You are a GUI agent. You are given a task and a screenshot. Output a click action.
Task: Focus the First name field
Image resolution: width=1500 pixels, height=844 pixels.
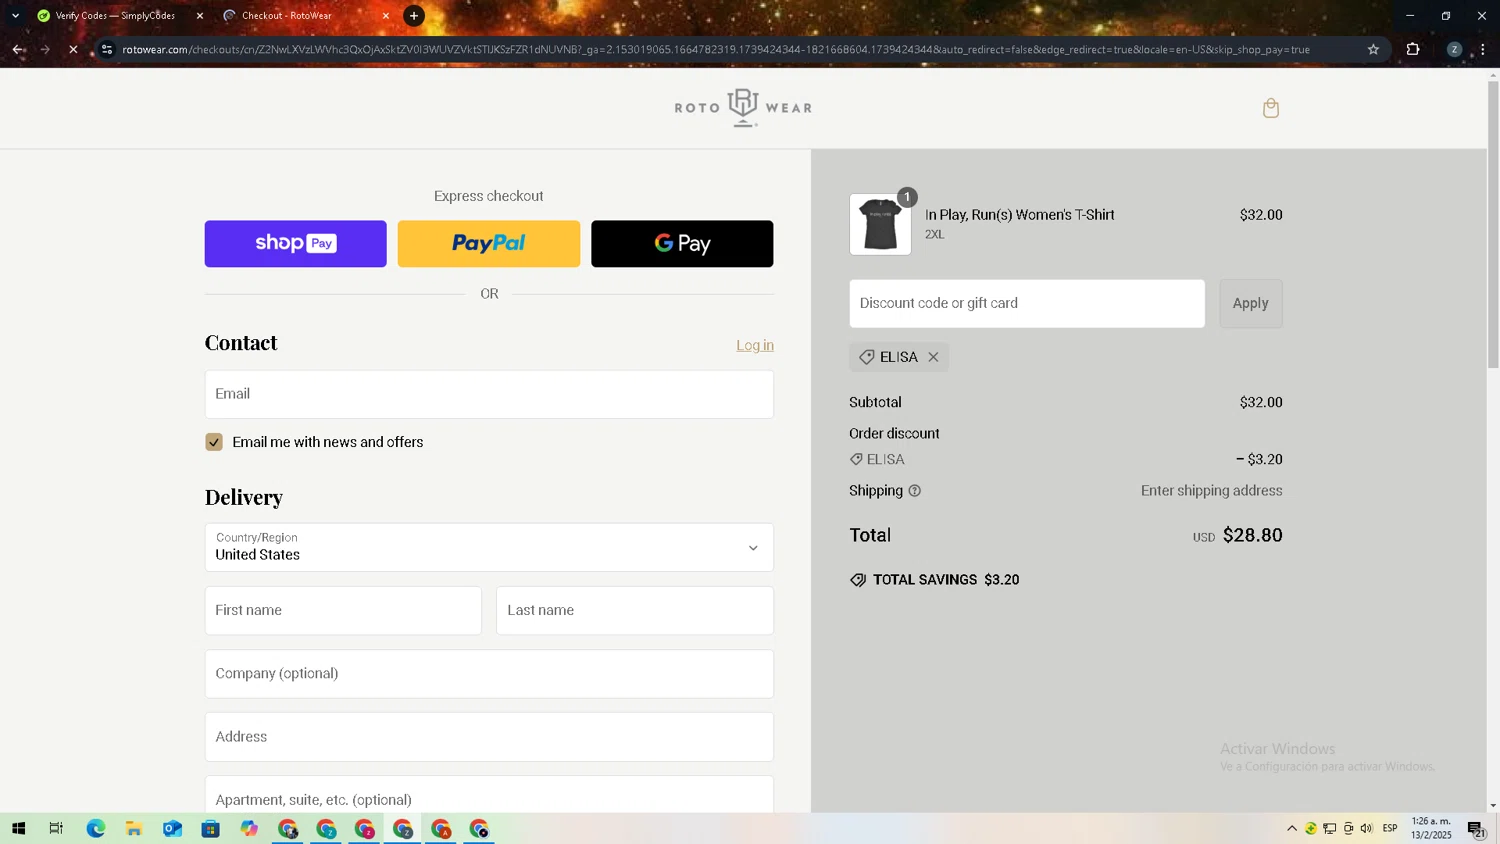coord(343,610)
